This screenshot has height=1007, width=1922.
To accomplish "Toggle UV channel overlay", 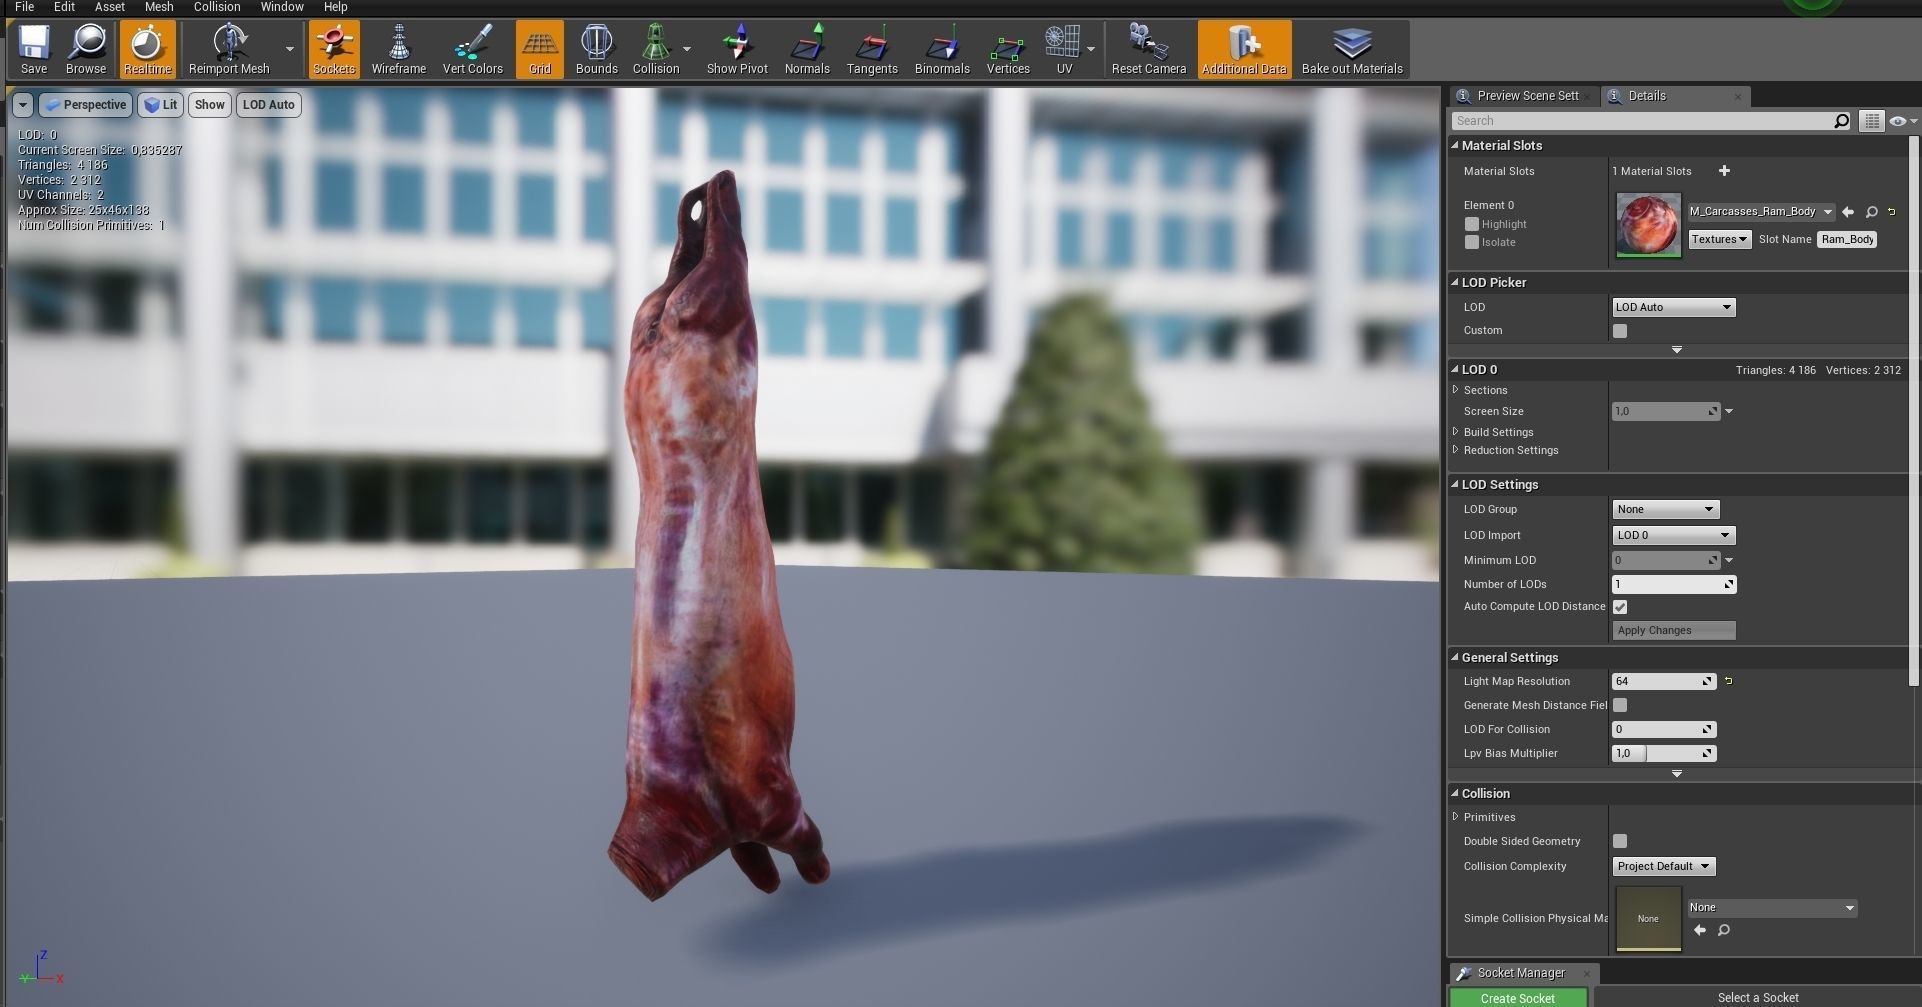I will tap(1064, 49).
